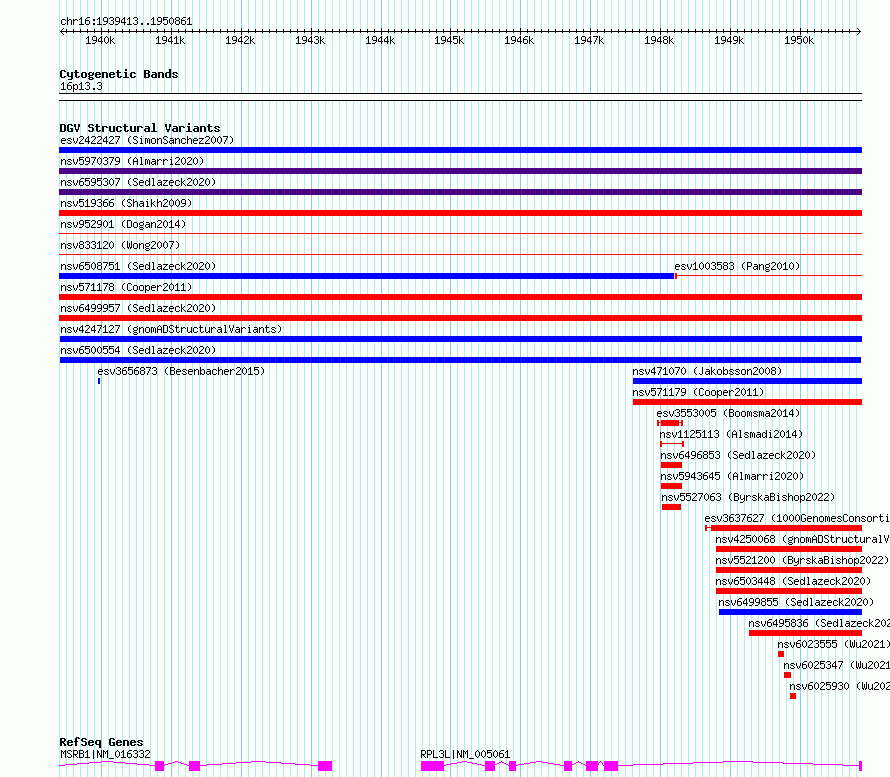
Task: Open nsv1125113 (Alsmadi2014) variant label
Action: point(731,434)
